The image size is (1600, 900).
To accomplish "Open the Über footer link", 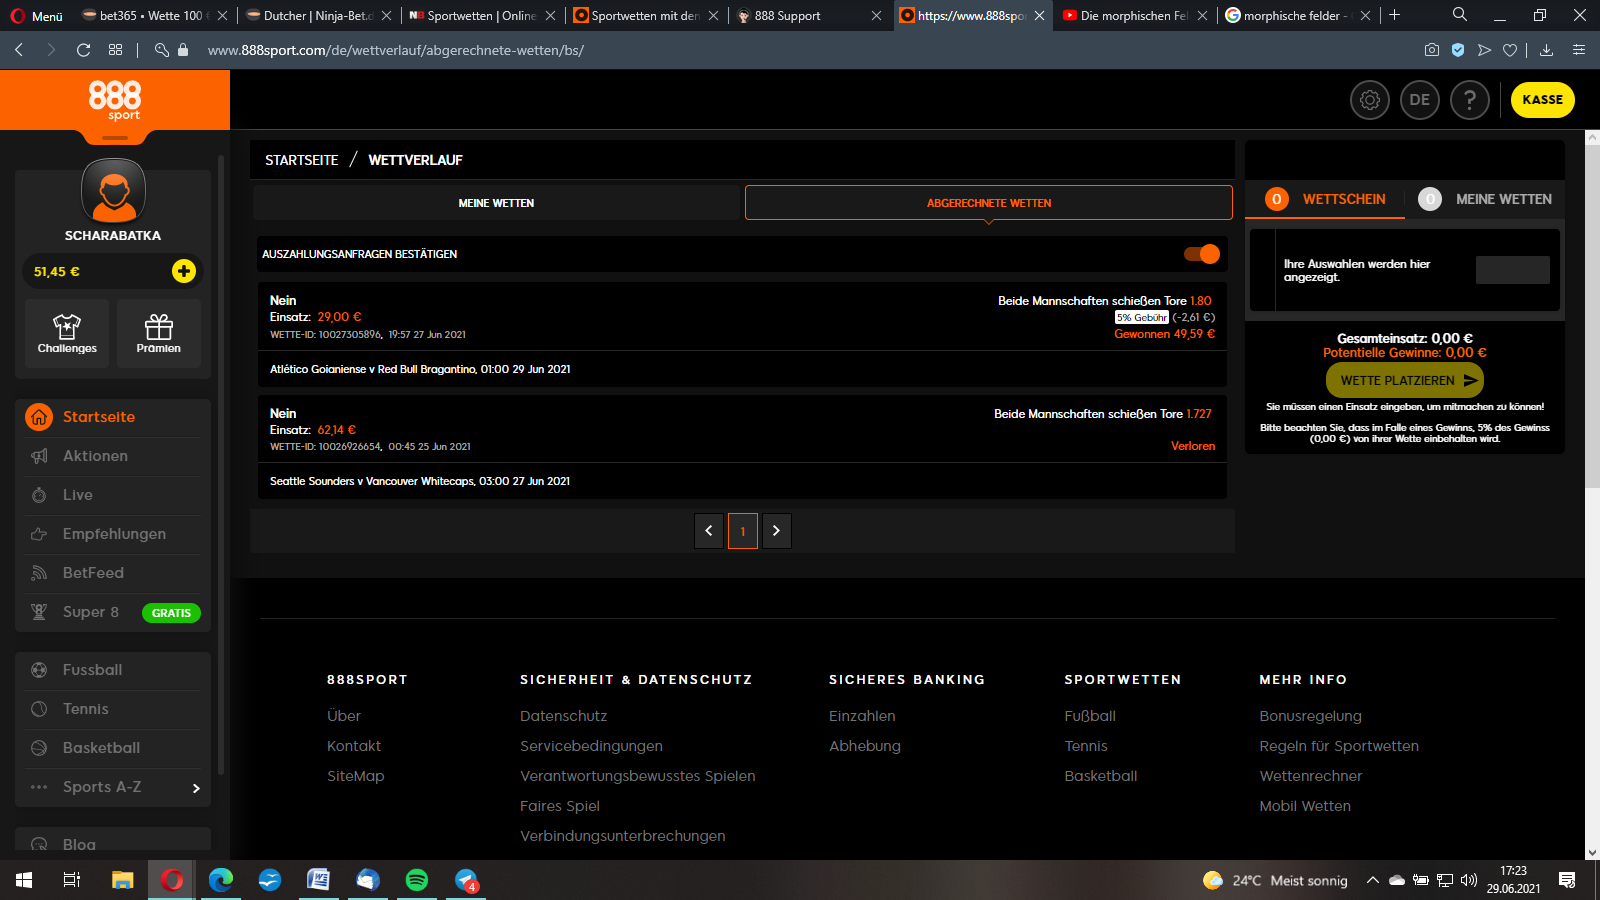I will pos(344,716).
